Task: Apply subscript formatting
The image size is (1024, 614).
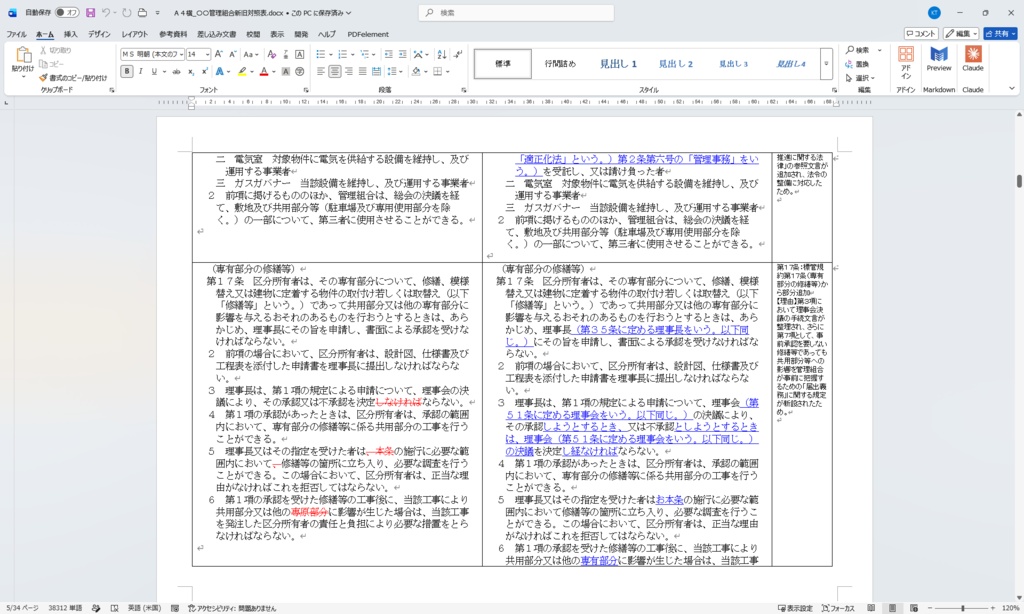Action: 191,72
